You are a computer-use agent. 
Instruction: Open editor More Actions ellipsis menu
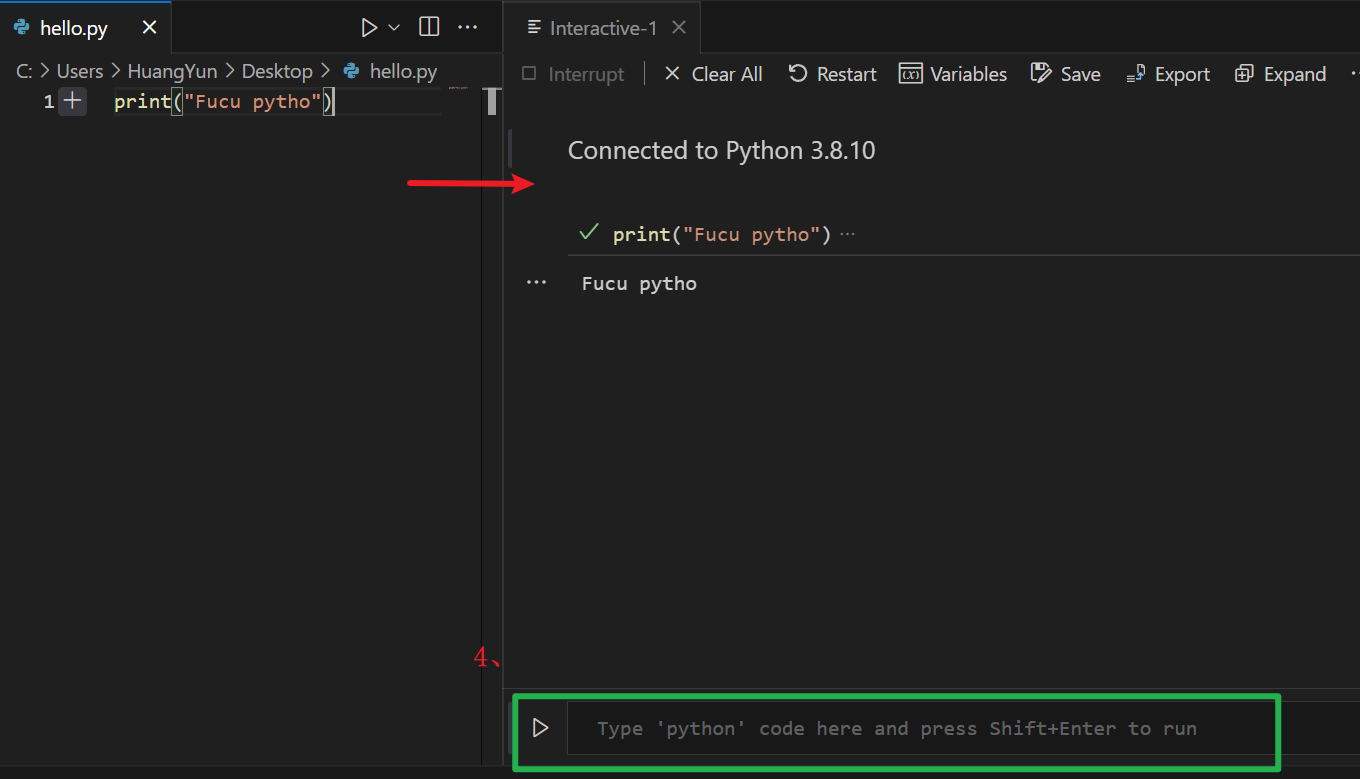[467, 27]
